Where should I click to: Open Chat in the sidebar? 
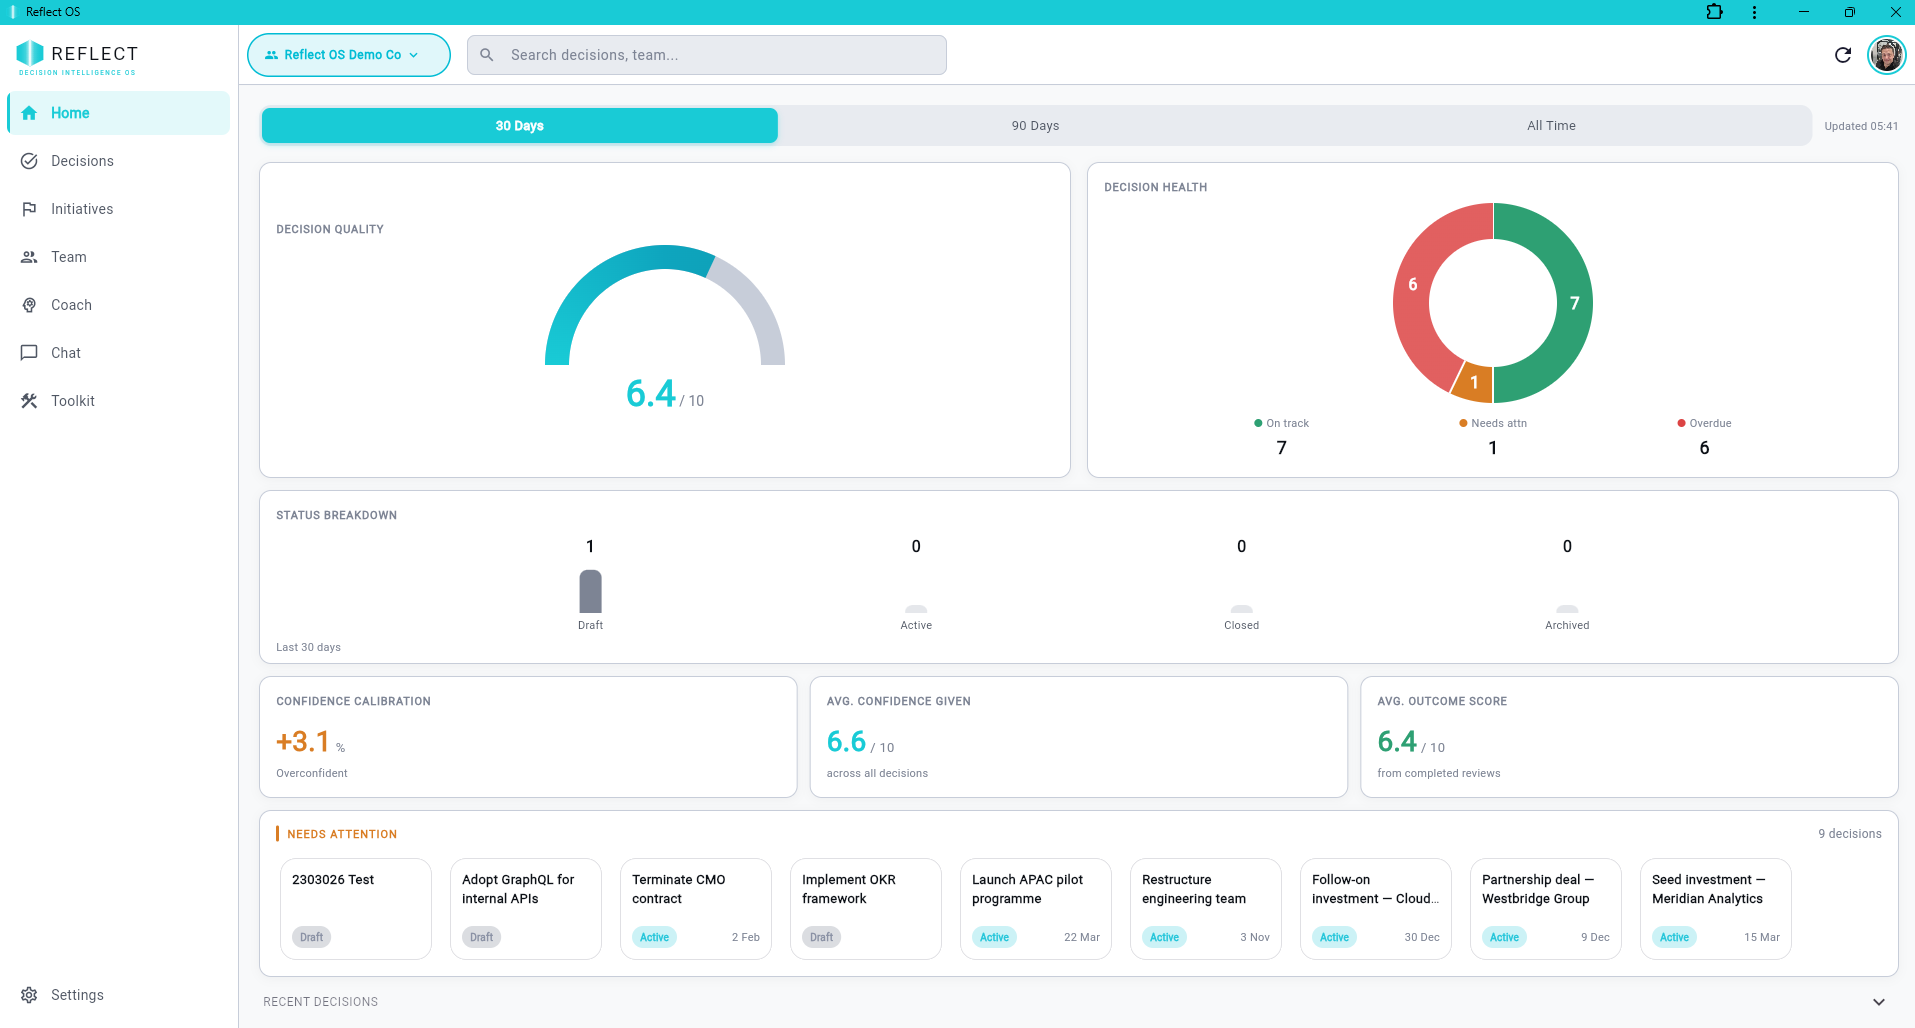point(118,353)
